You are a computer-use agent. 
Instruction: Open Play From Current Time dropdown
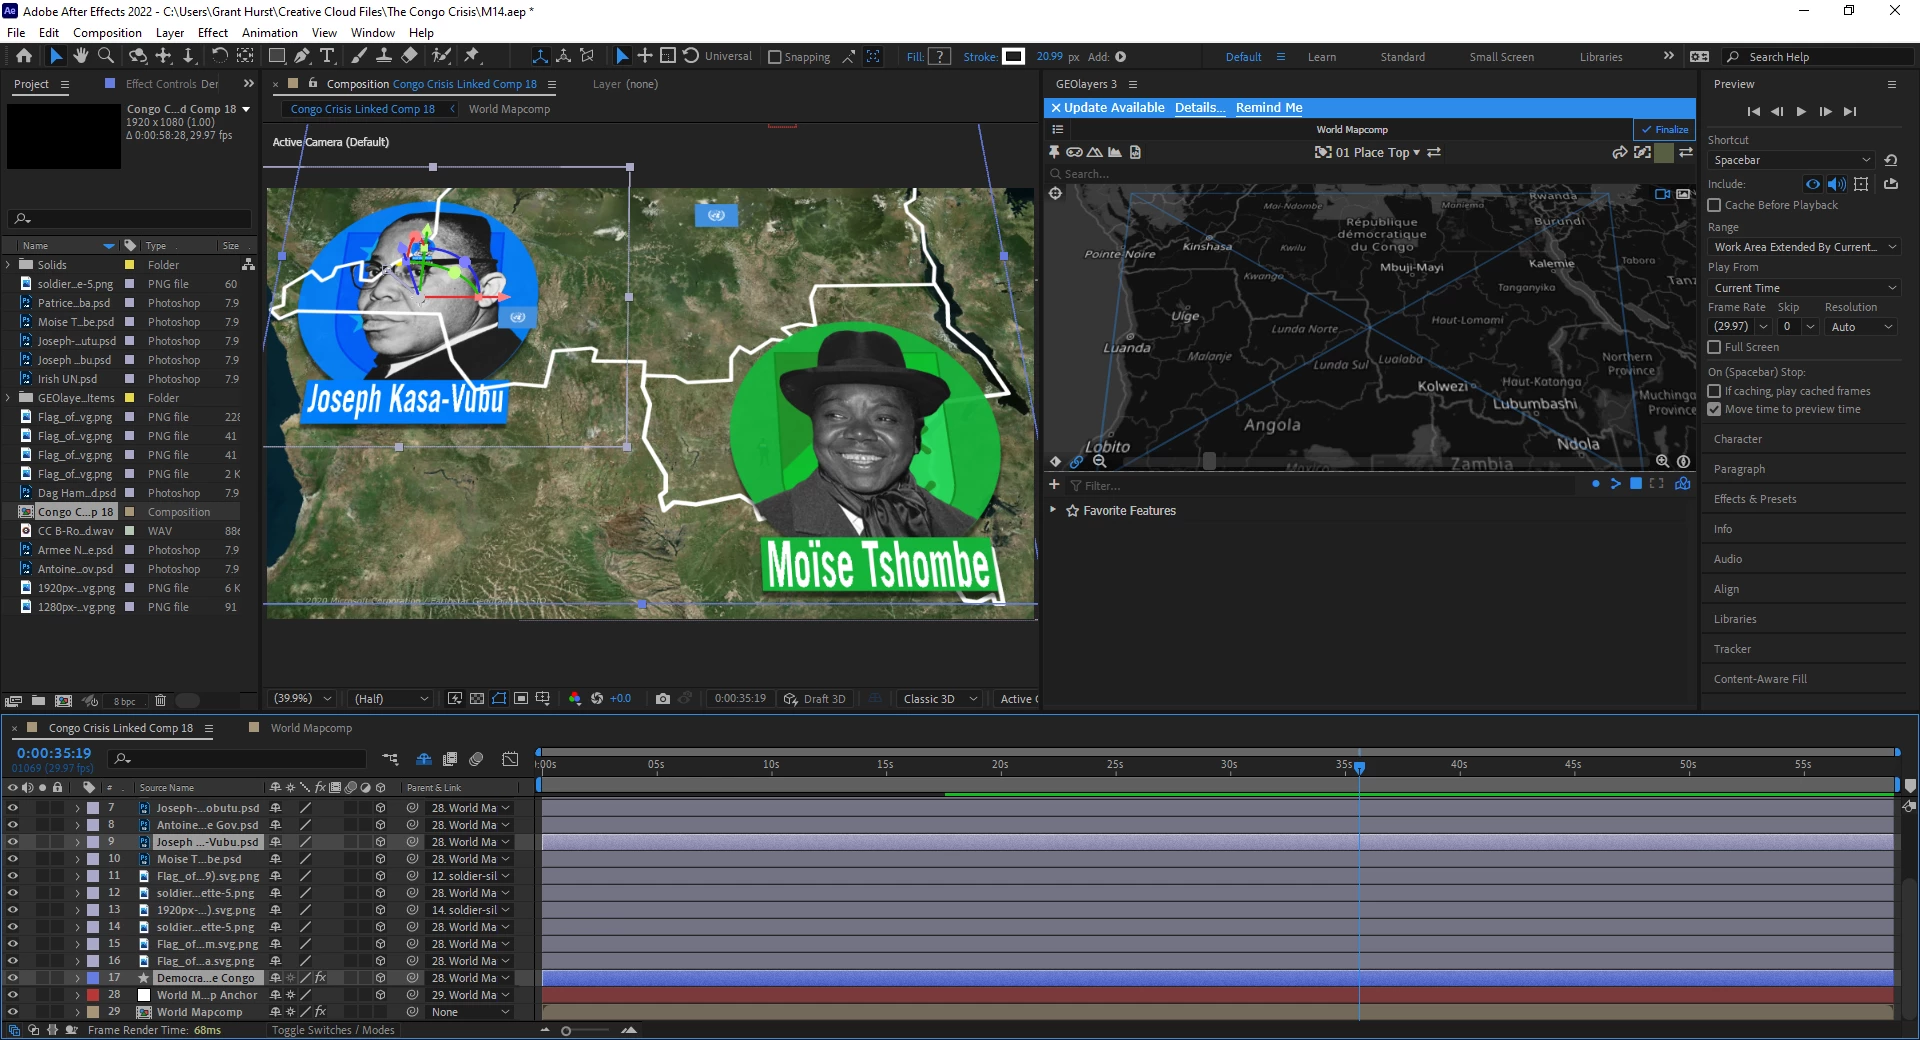pos(1805,288)
